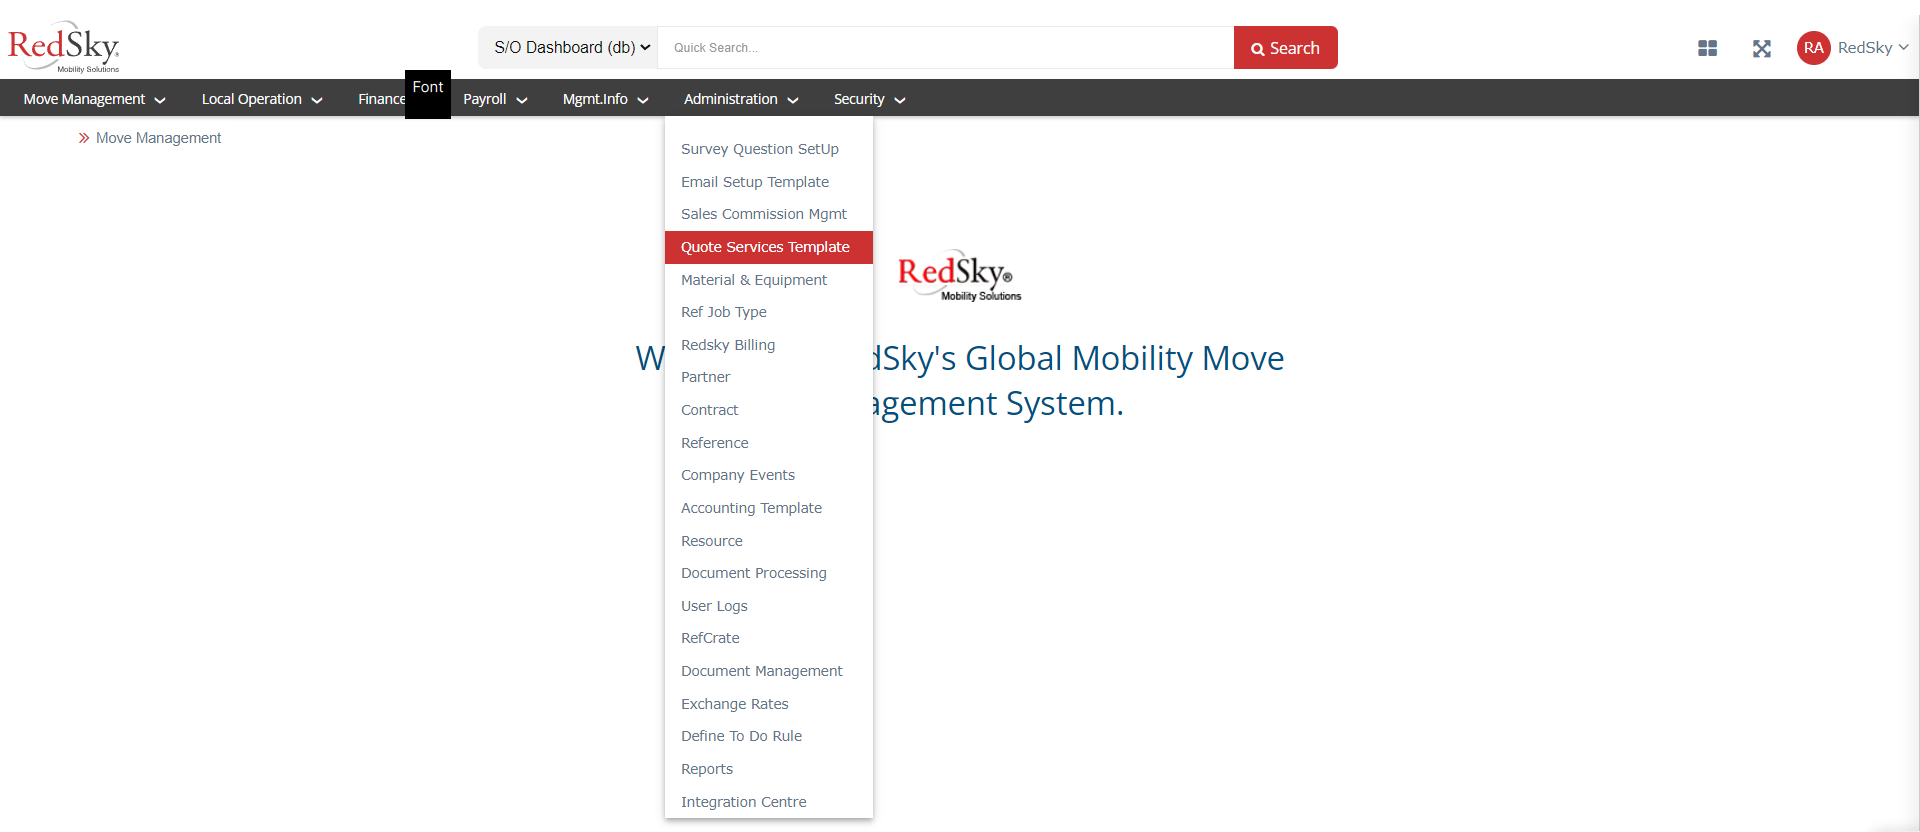1920x832 pixels.
Task: Choose Document Management option
Action: click(768, 671)
